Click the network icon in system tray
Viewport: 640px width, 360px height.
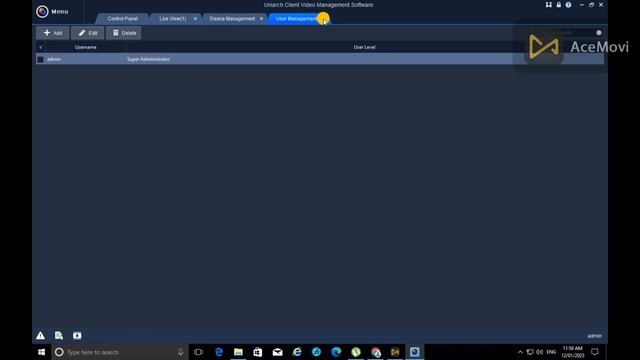pyautogui.click(x=530, y=352)
